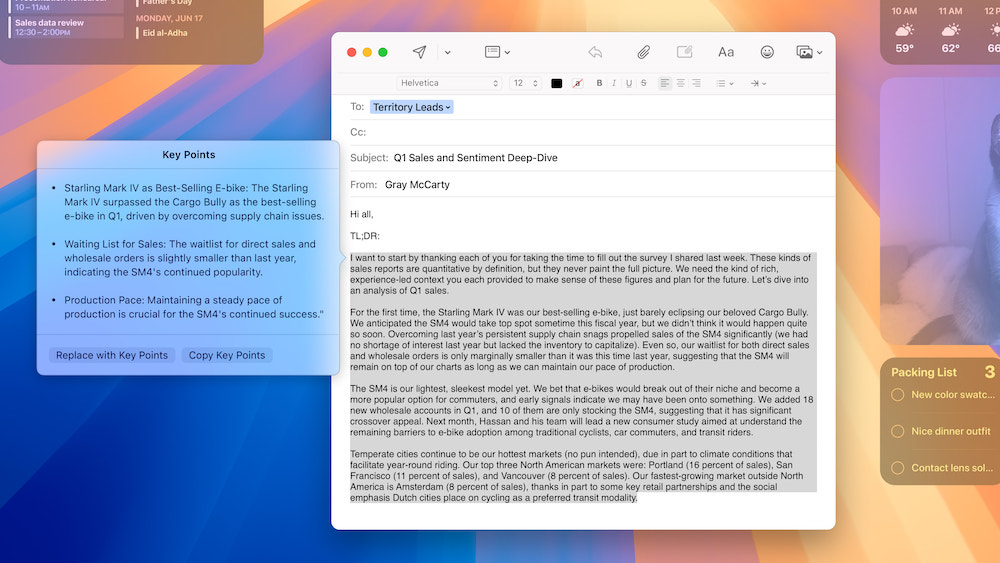Click the Send message paper plane icon
Image resolution: width=1000 pixels, height=563 pixels.
(419, 52)
